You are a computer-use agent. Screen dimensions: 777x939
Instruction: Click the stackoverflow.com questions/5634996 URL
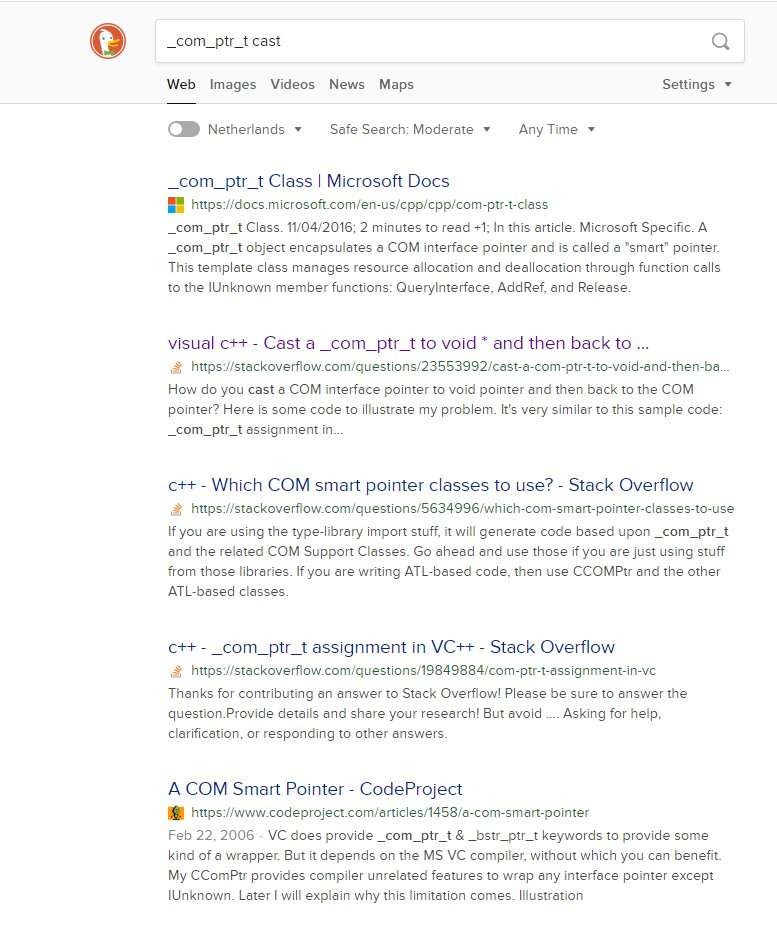pyautogui.click(x=462, y=509)
